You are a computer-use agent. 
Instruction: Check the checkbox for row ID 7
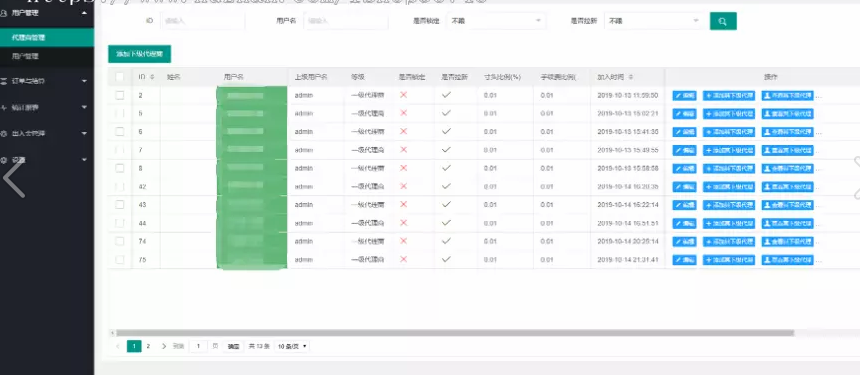coord(120,150)
